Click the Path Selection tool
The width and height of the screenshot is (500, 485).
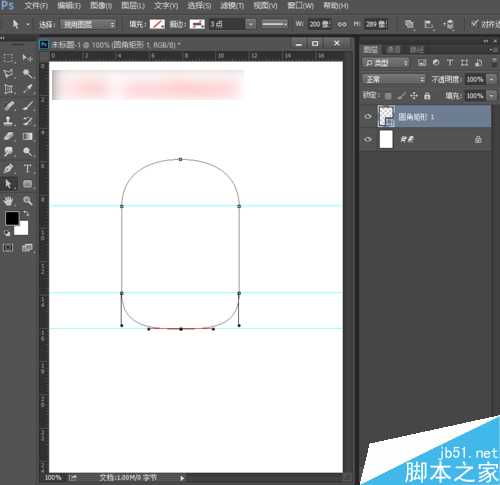(8, 184)
